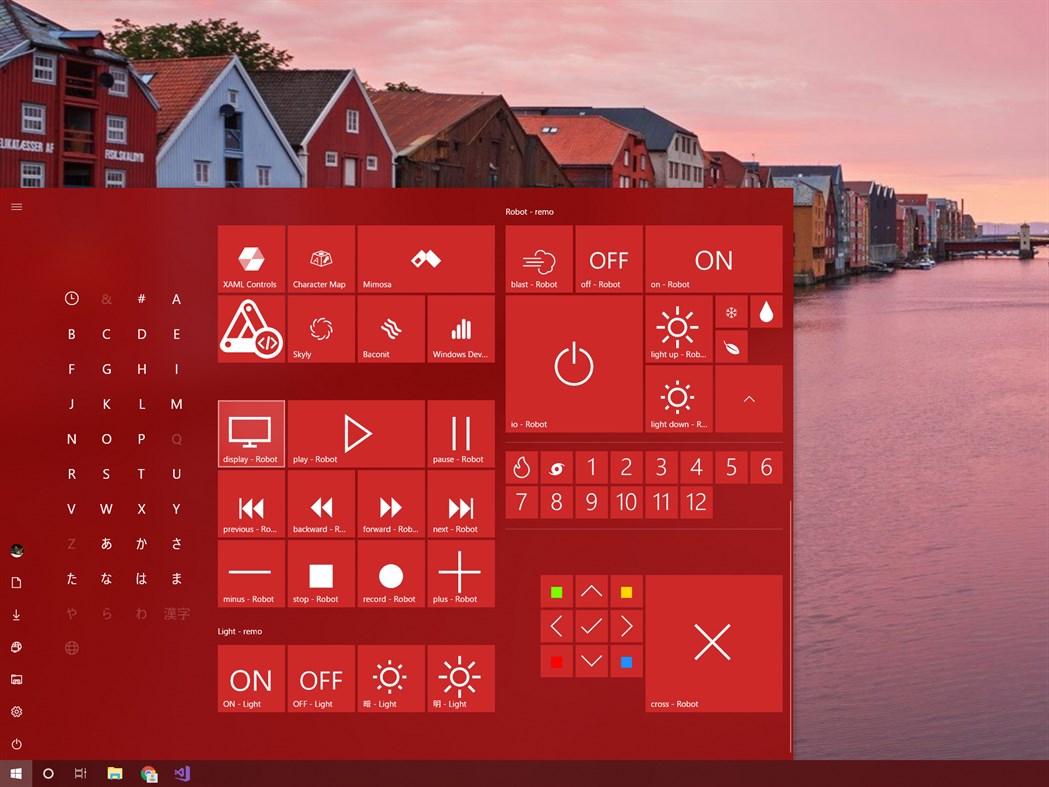Click the light down - Robot tile
Image resolution: width=1049 pixels, height=787 pixels.
pyautogui.click(x=679, y=399)
